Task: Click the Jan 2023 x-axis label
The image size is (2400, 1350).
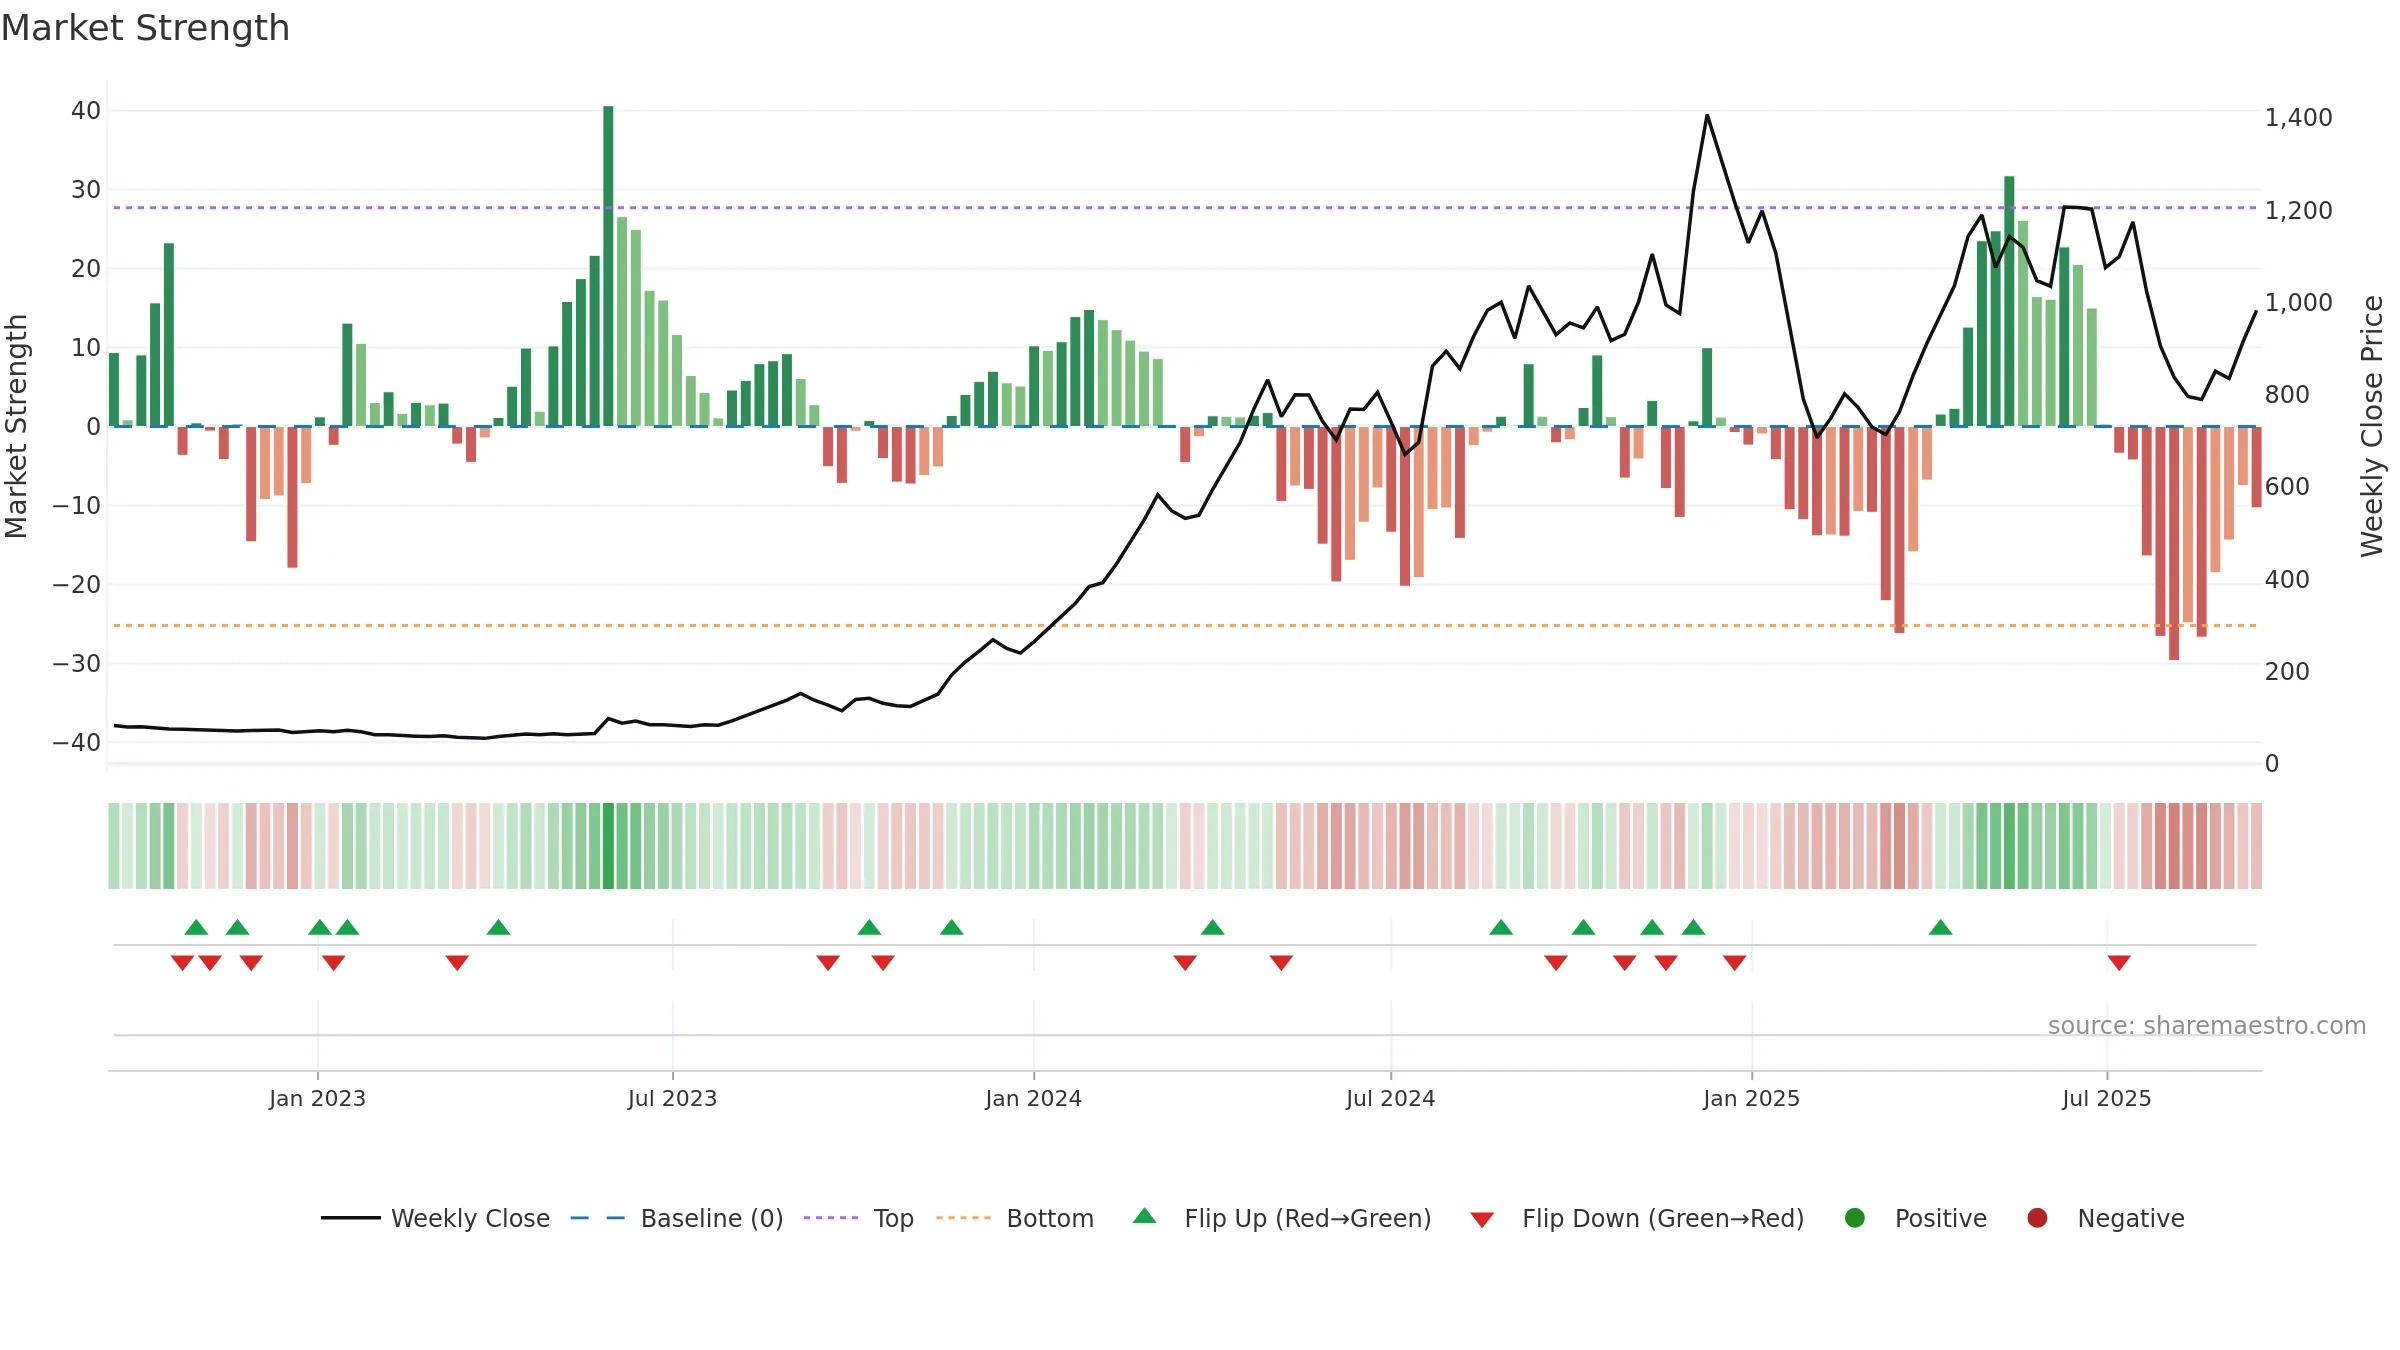Action: [317, 1099]
